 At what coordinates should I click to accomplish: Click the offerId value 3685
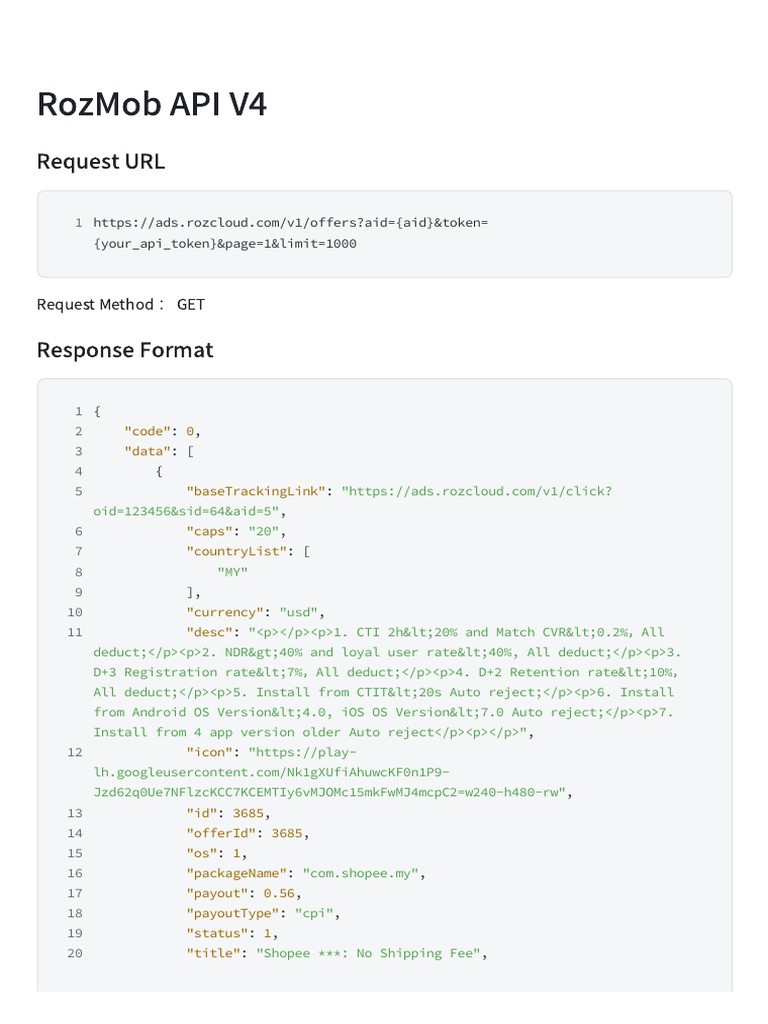tap(287, 832)
